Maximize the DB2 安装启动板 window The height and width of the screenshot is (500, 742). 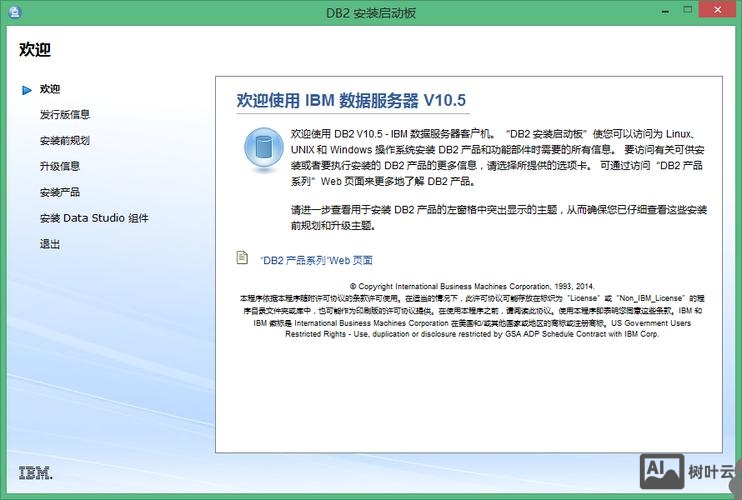(688, 10)
